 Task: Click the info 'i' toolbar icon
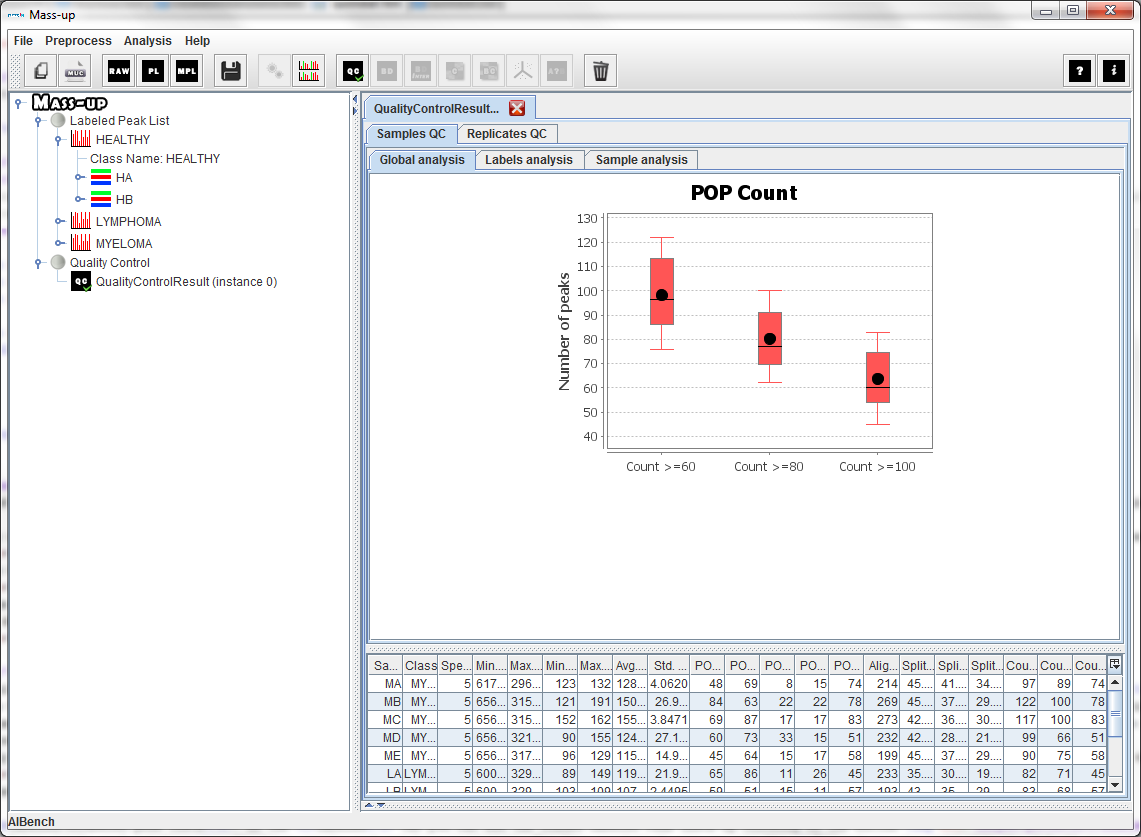(1113, 71)
